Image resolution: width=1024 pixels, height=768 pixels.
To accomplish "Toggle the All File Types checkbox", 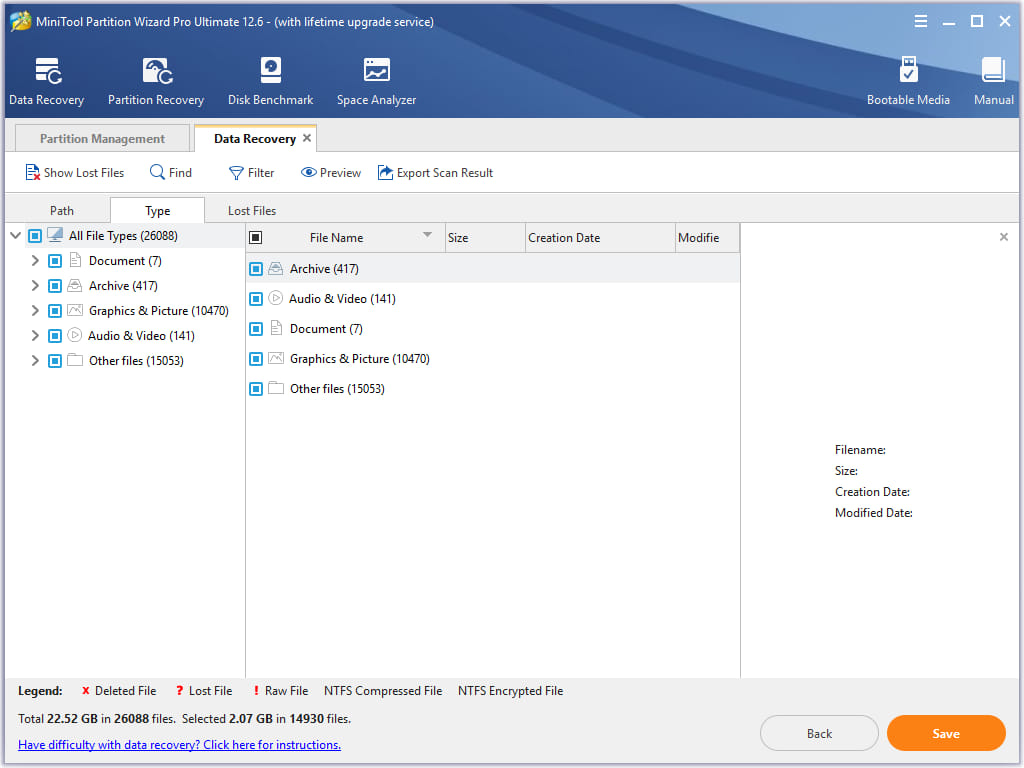I will tap(35, 235).
